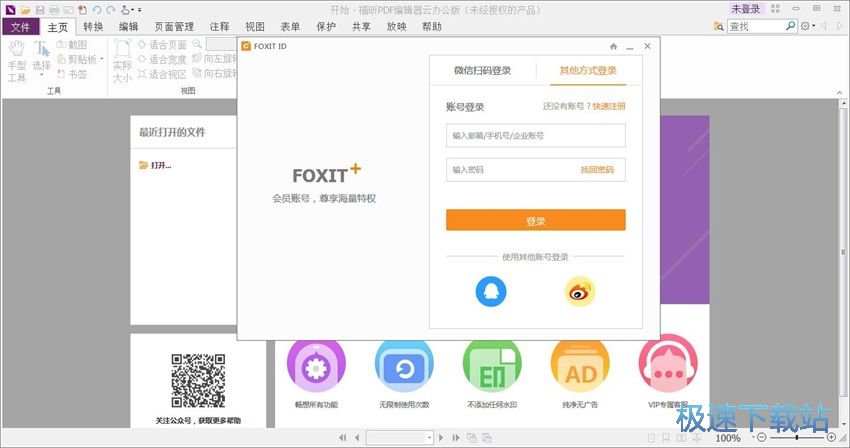The image size is (850, 448).
Task: Click the skin/layout grid icon in title bar
Action: pyautogui.click(x=775, y=9)
